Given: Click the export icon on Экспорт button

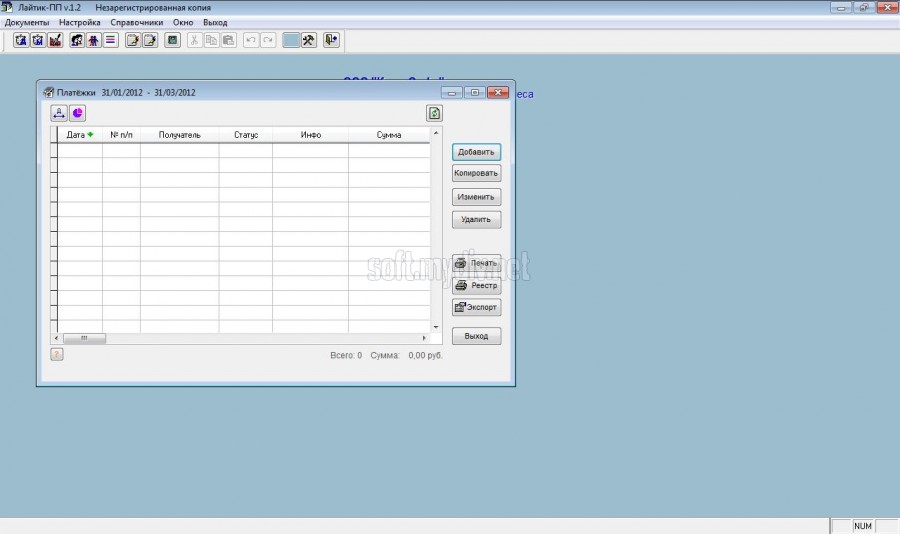Looking at the screenshot, I should click(460, 307).
